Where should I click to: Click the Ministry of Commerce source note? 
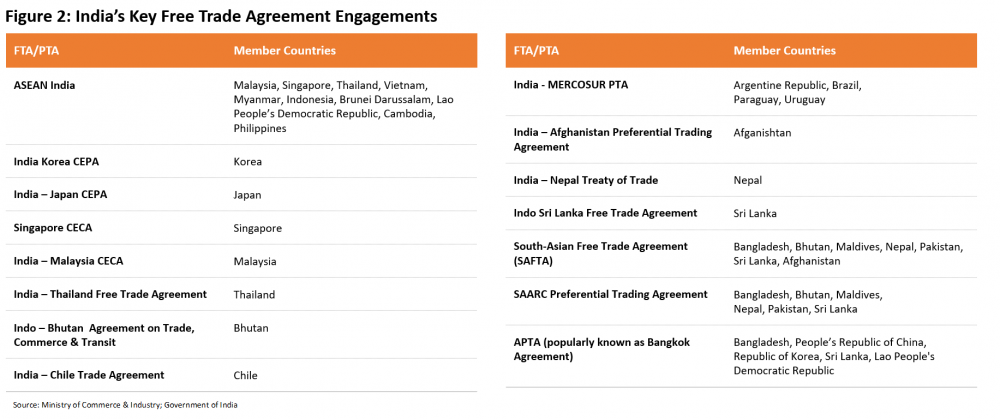[x=125, y=405]
